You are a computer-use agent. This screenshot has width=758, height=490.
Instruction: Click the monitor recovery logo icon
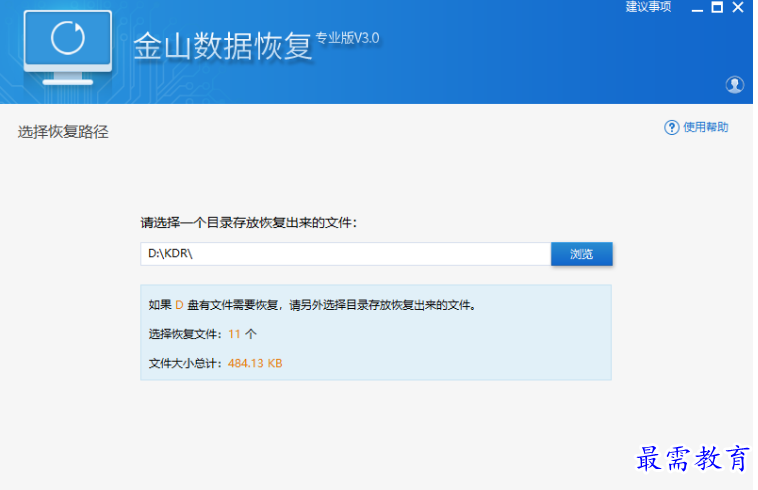[x=68, y=47]
